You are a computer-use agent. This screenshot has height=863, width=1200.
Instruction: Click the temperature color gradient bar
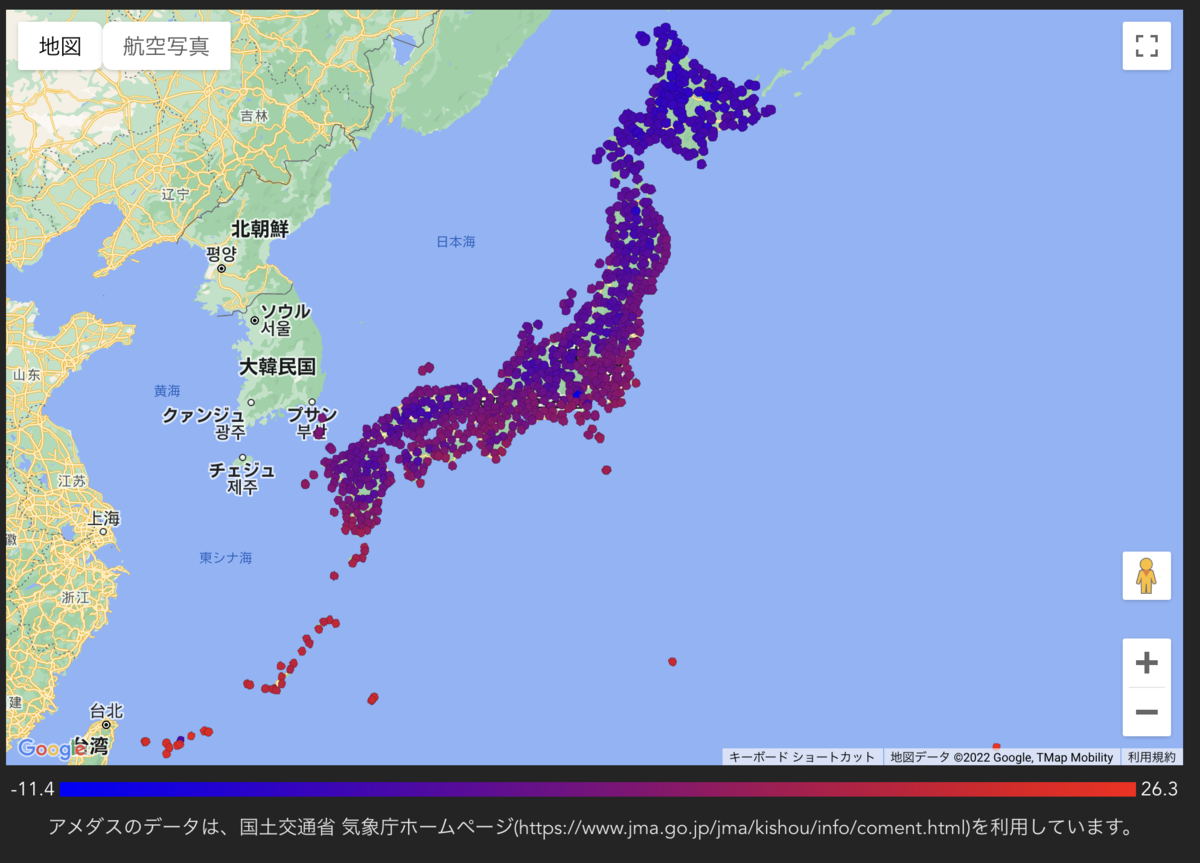[597, 789]
